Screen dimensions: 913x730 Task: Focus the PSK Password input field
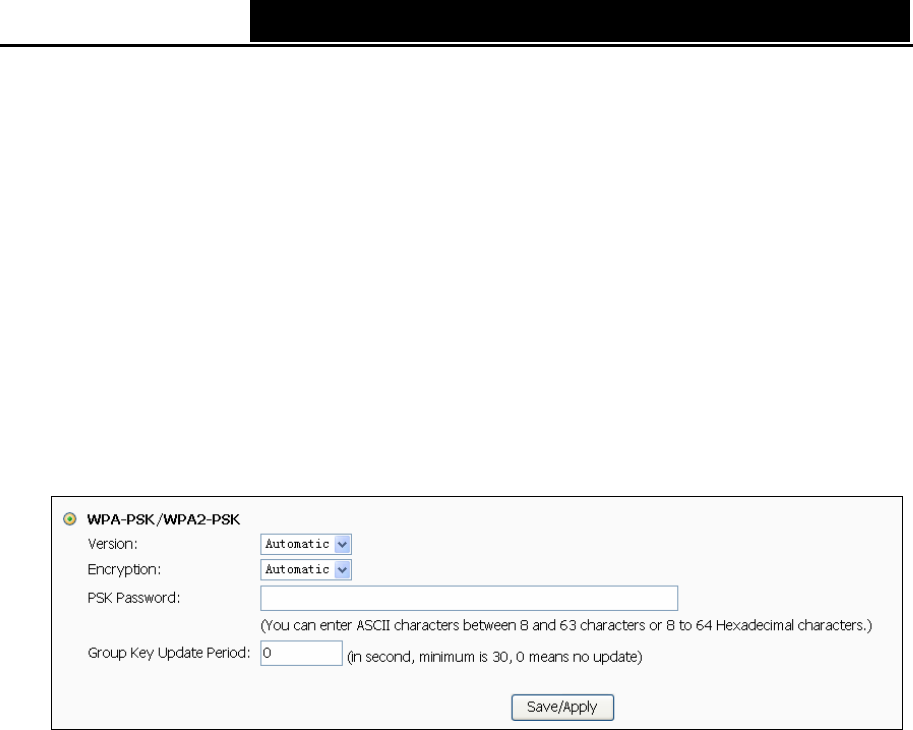[469, 598]
